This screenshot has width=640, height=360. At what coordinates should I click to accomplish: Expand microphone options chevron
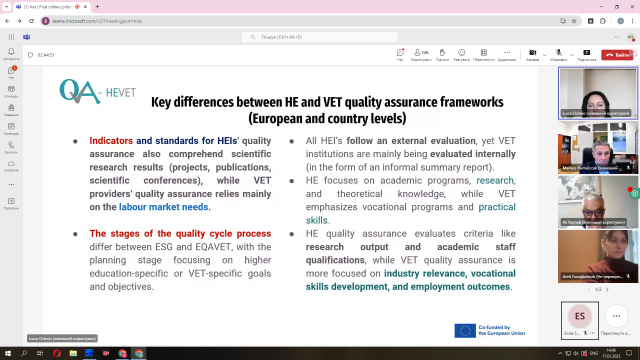click(572, 55)
